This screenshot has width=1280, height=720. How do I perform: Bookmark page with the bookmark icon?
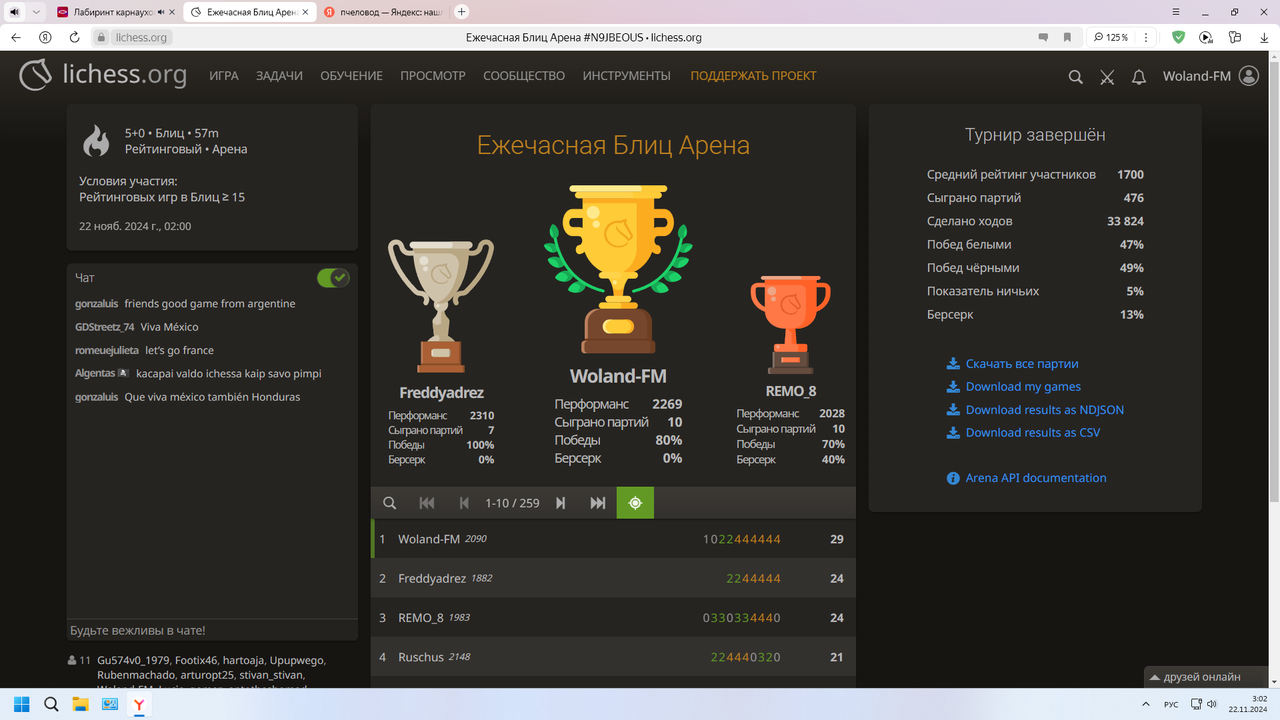[x=1067, y=37]
